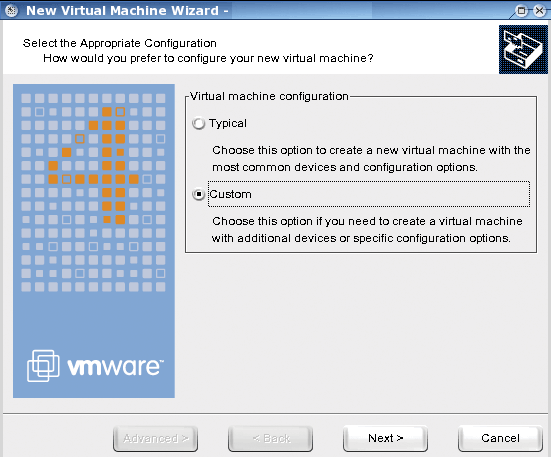The width and height of the screenshot is (551, 457).
Task: Click the Custom option label
Action: (230, 194)
